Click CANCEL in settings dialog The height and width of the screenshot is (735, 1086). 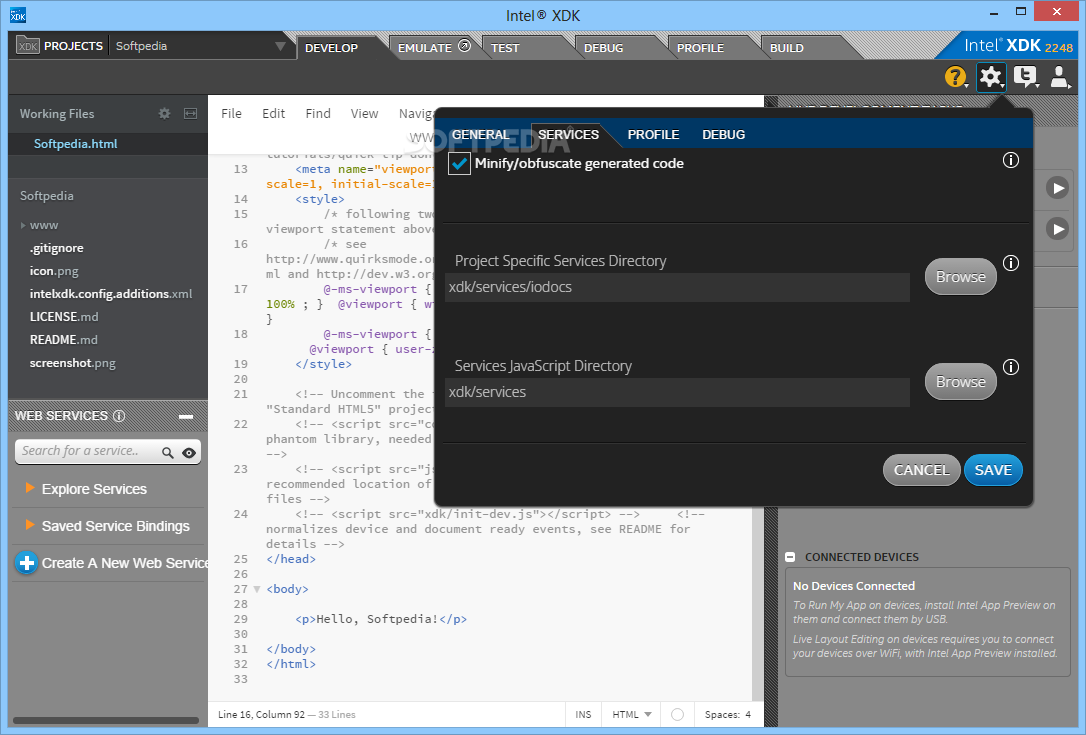tap(921, 470)
